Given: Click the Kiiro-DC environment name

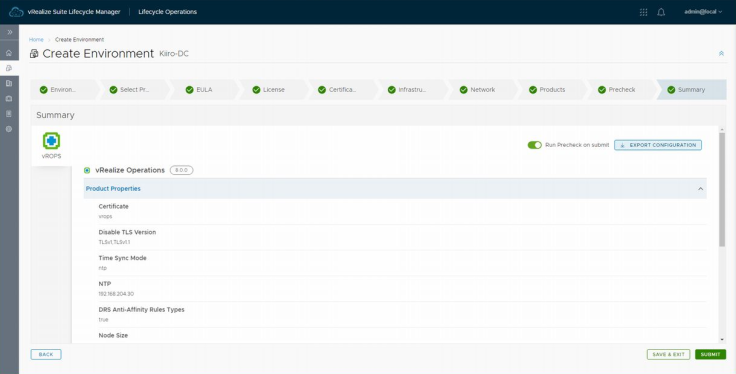Looking at the screenshot, I should (x=174, y=54).
